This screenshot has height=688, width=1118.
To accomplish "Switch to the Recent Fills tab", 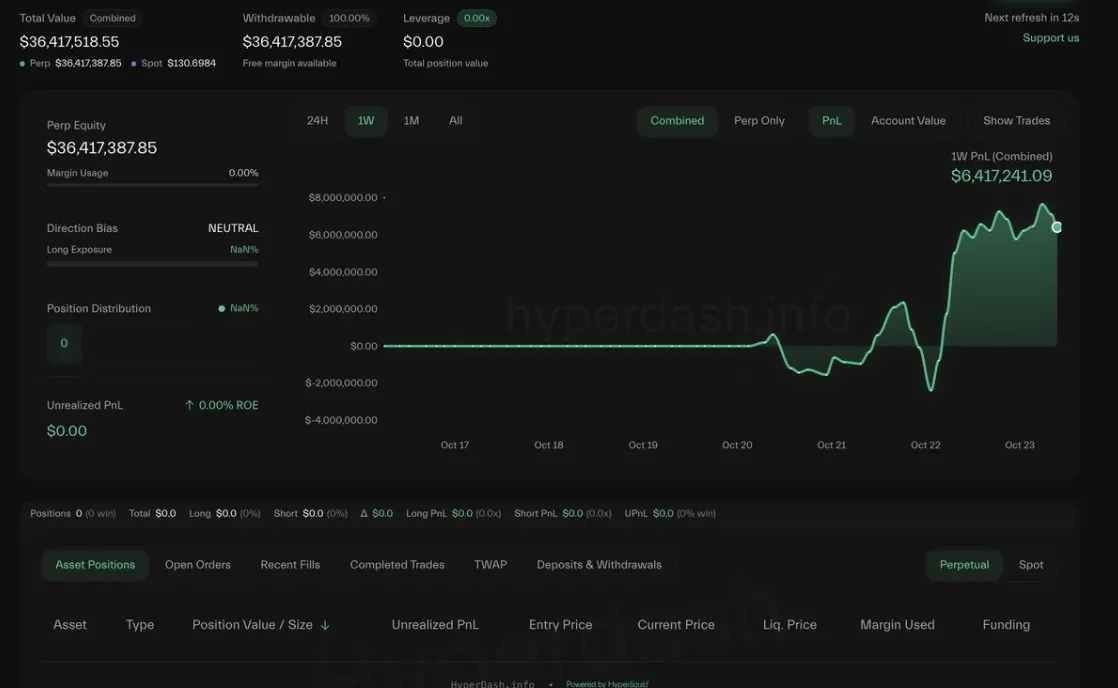I will click(289, 563).
